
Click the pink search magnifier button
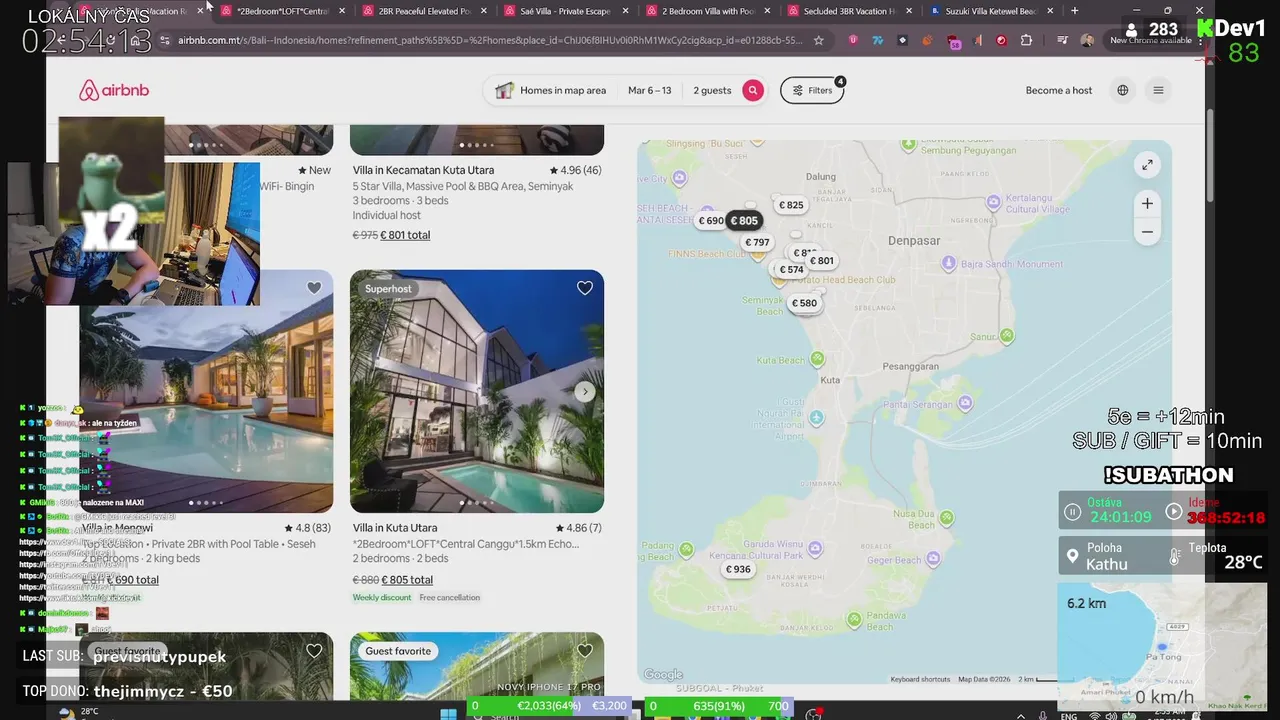tap(753, 90)
